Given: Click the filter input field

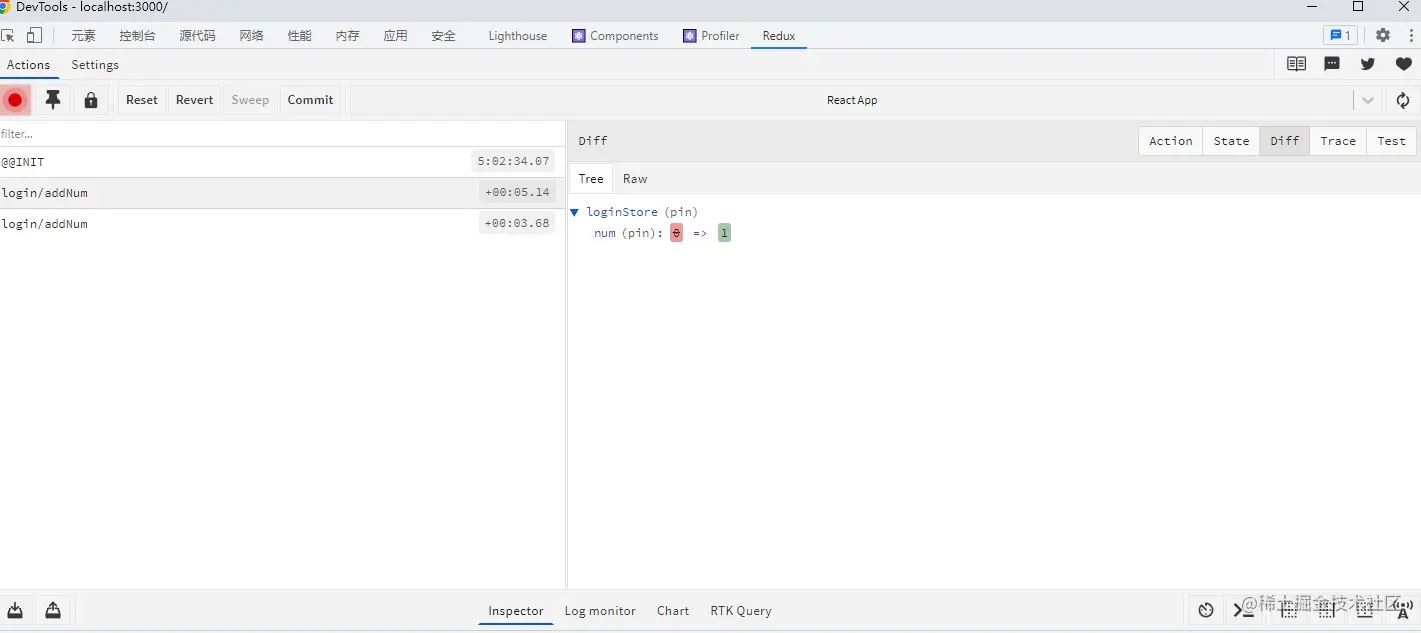Looking at the screenshot, I should pos(283,133).
